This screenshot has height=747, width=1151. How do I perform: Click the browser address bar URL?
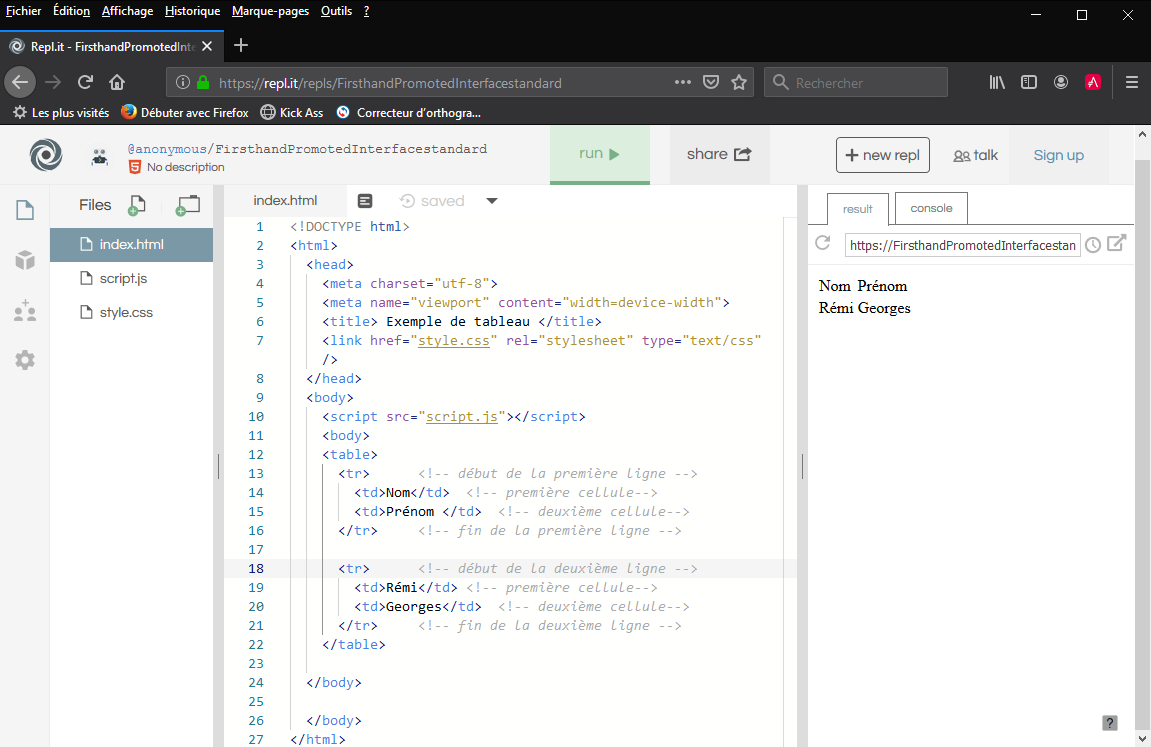(391, 83)
